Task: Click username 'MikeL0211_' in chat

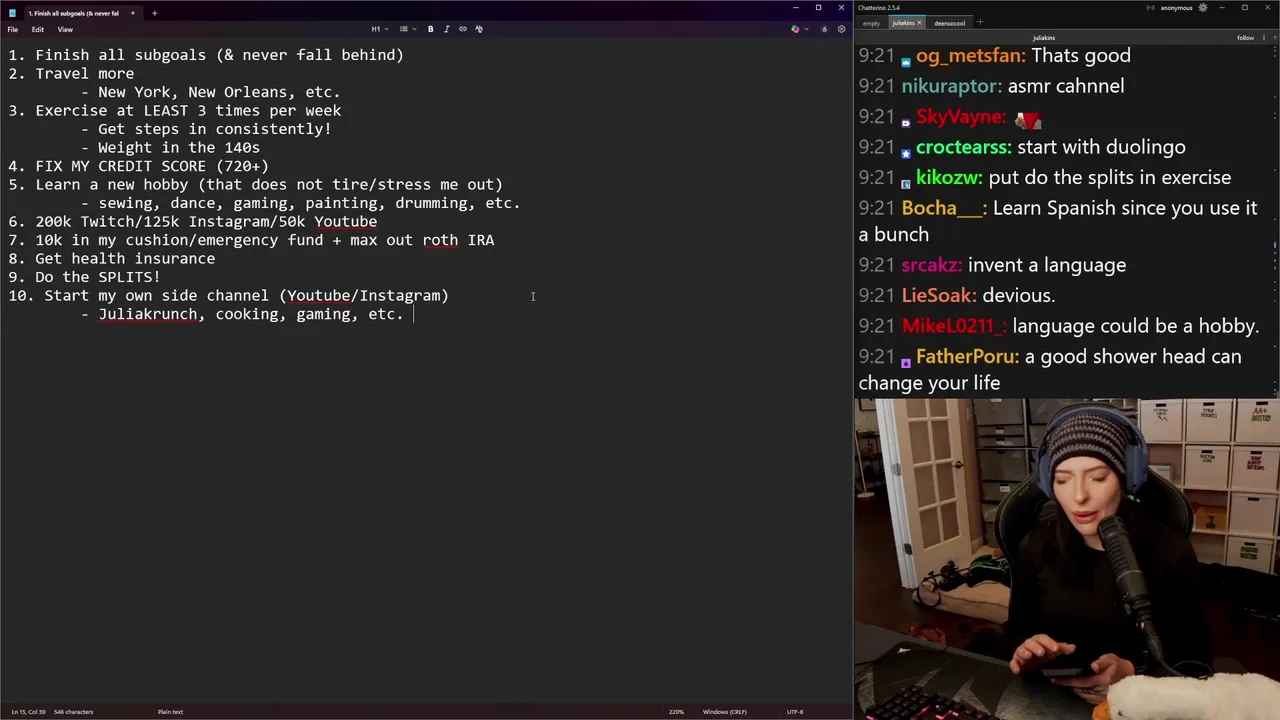Action: tap(954, 326)
